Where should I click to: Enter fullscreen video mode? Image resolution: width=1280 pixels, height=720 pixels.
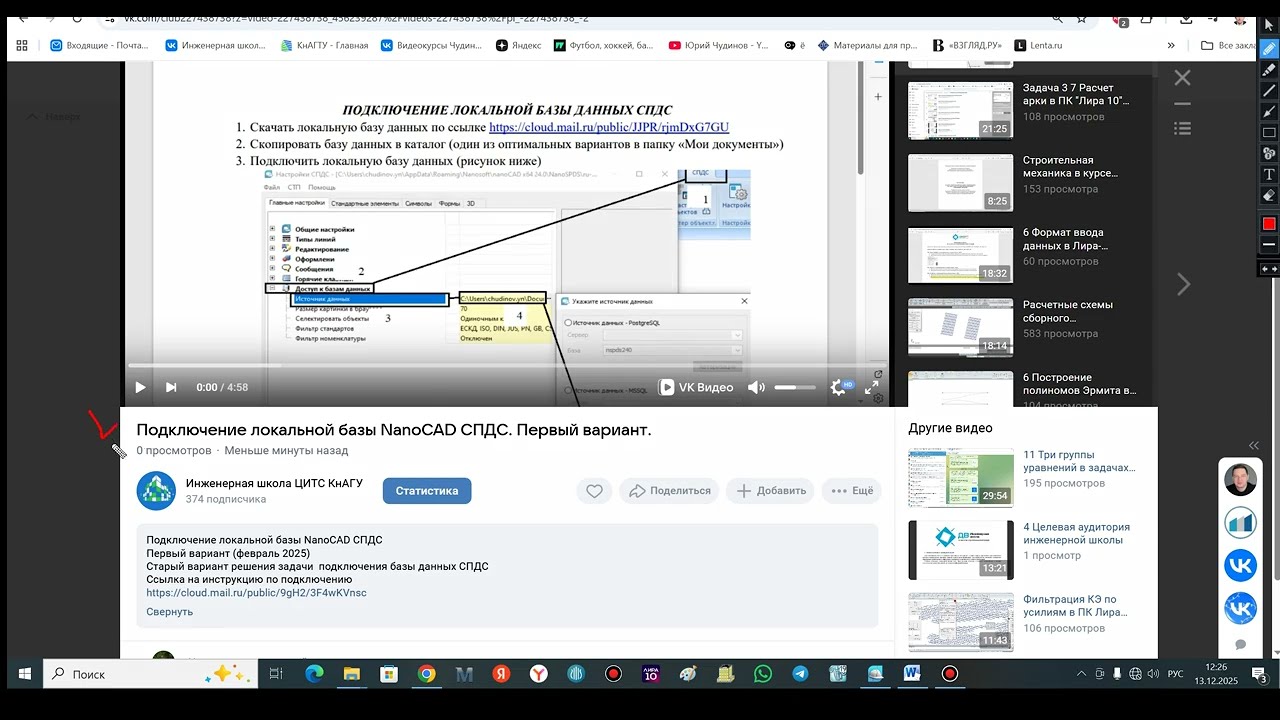(x=871, y=387)
